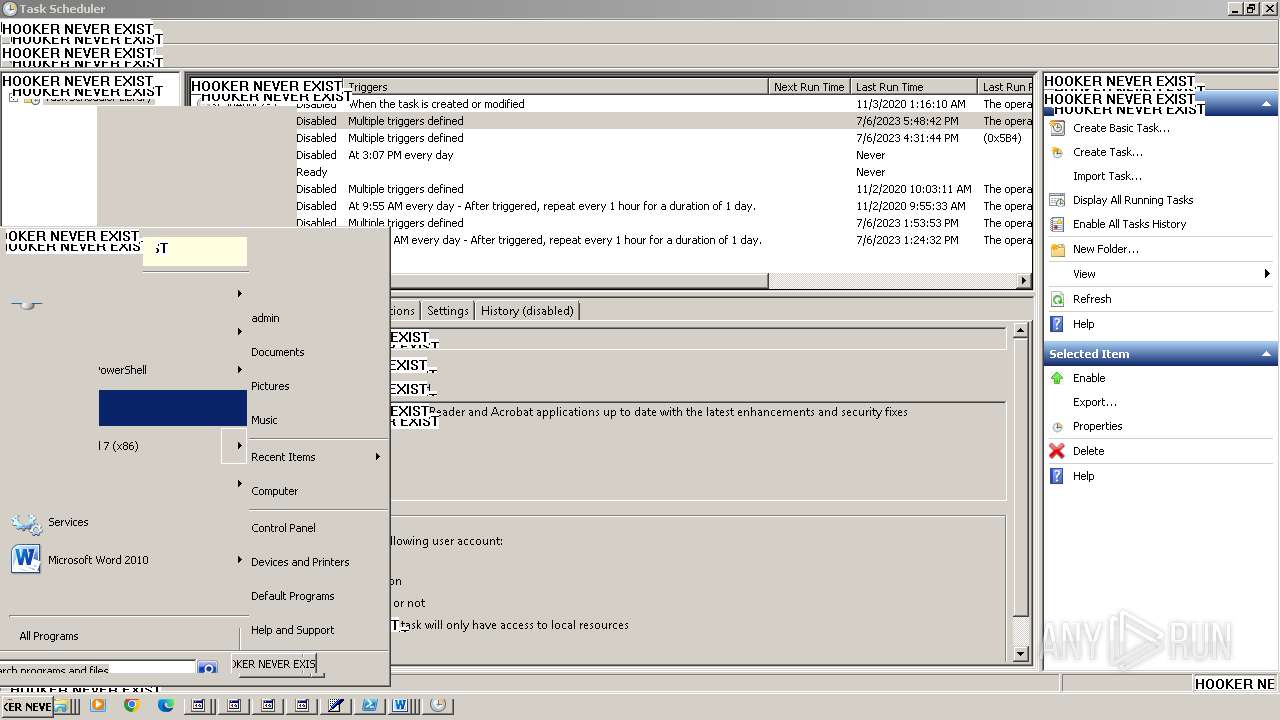Expand the PowerShell jump list arrow
The image size is (1280, 720).
pyautogui.click(x=239, y=370)
